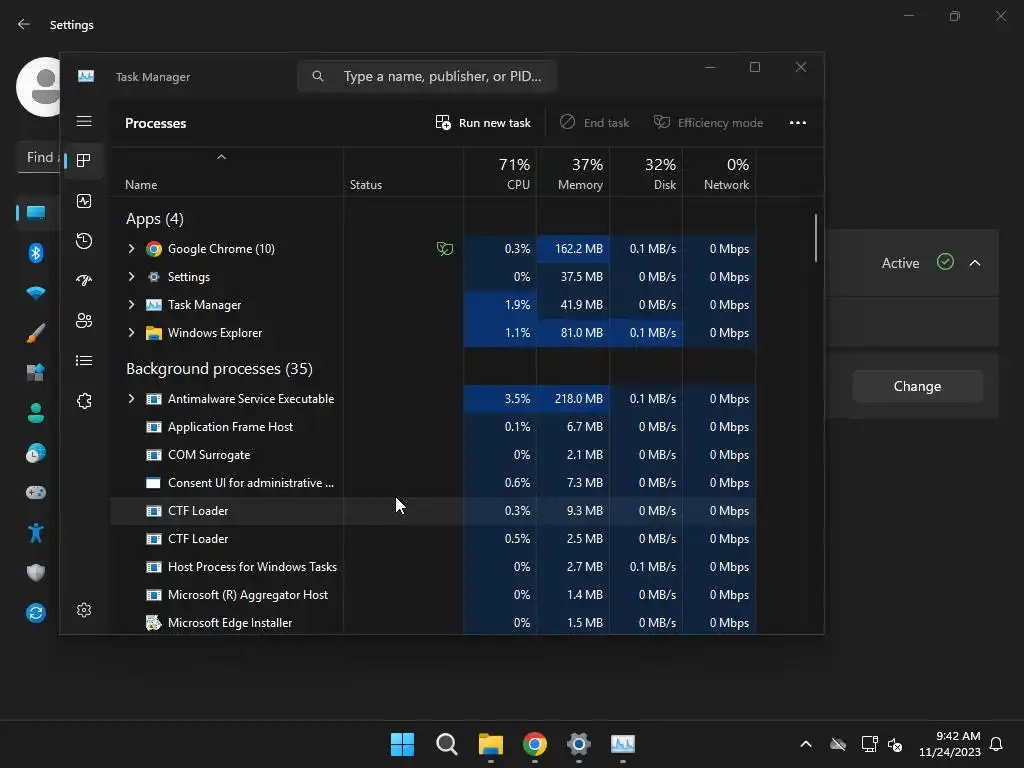Image resolution: width=1024 pixels, height=768 pixels.
Task: Select COM Surrogate process row
Action: click(x=433, y=455)
